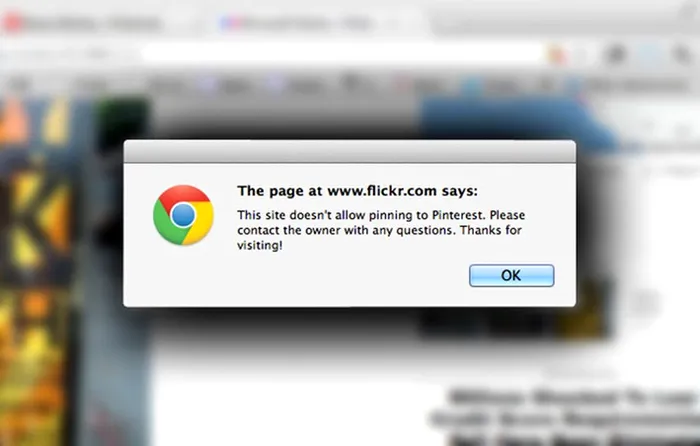Click the fullscreen icon in the window's top-right corner
The height and width of the screenshot is (446, 700).
click(x=690, y=8)
